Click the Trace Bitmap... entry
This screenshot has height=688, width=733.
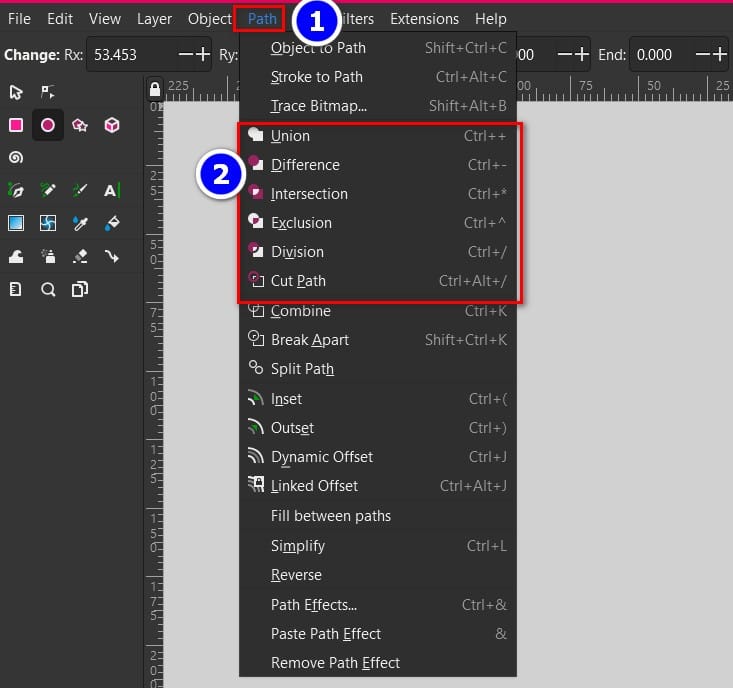pyautogui.click(x=319, y=106)
